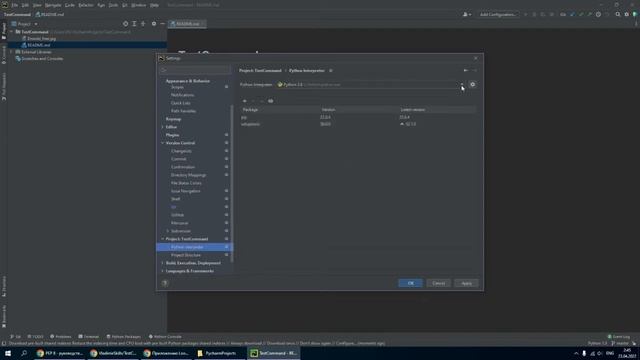Image resolution: width=640 pixels, height=360 pixels.
Task: Select Appearance & Behavior in settings tree
Action: point(188,81)
